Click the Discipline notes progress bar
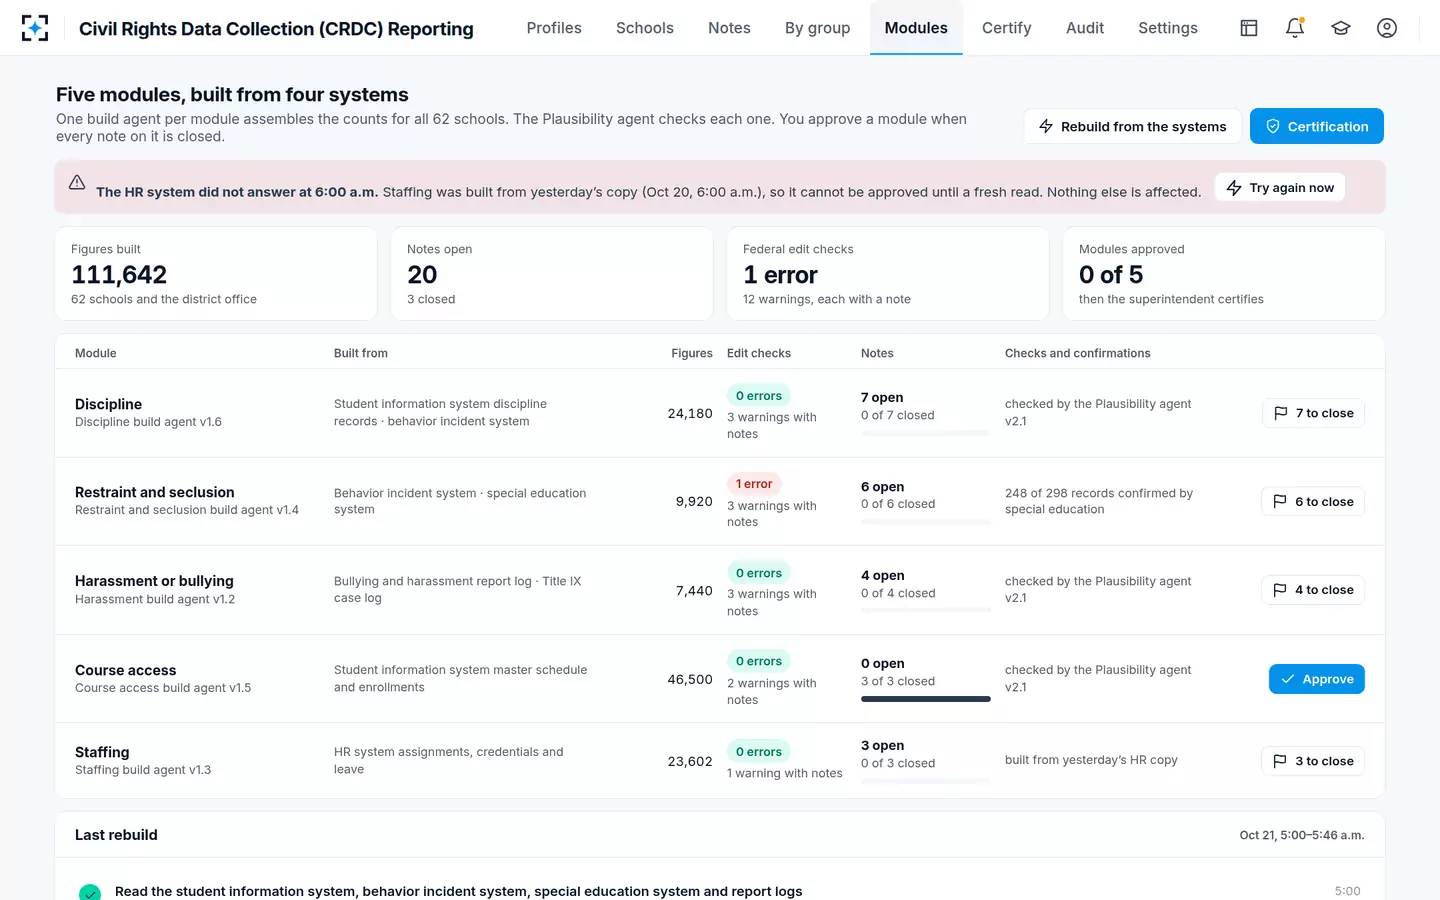1440x900 pixels. pos(926,433)
